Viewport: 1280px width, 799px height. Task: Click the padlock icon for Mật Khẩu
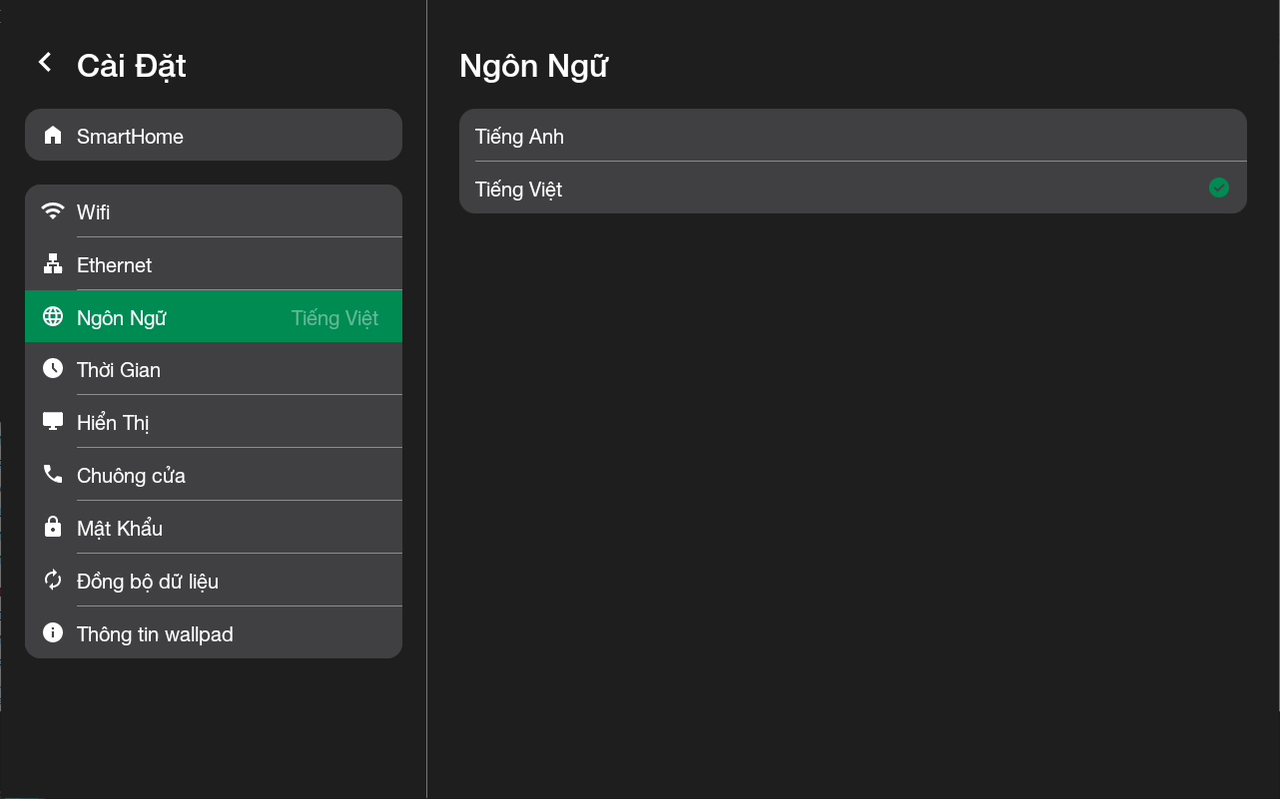point(53,527)
